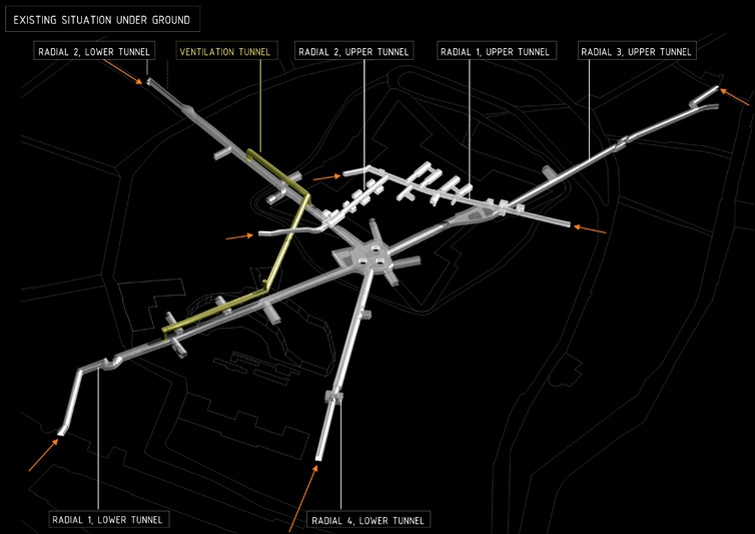Click the orange arrow at Radial 2 lower tunnel entrance
Image resolution: width=755 pixels, height=534 pixels.
(125, 71)
